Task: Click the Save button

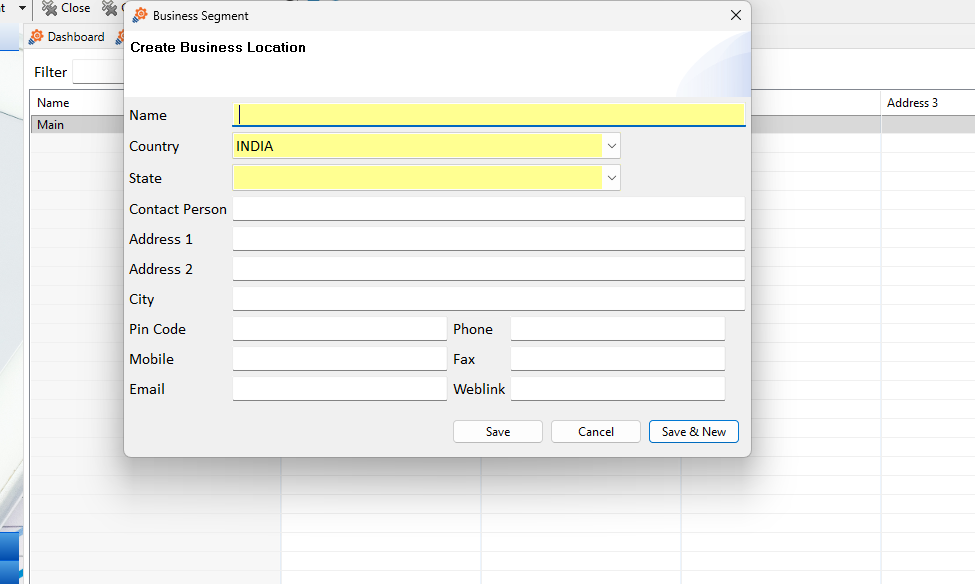Action: tap(497, 431)
